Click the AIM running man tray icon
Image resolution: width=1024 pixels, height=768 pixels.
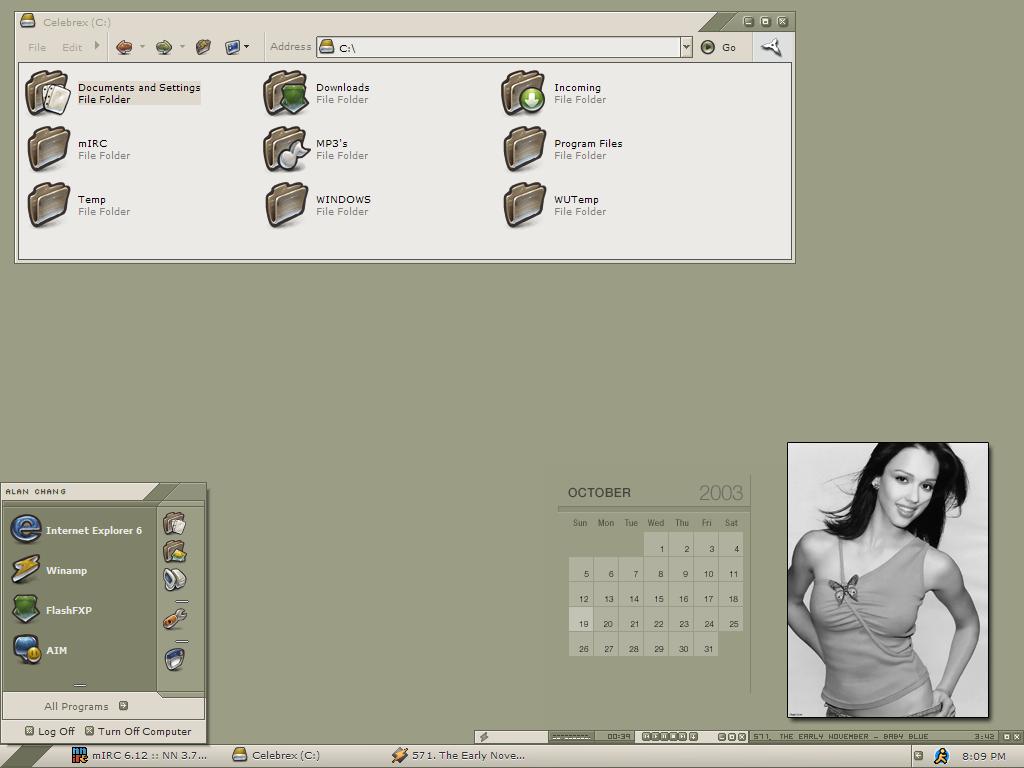point(941,756)
